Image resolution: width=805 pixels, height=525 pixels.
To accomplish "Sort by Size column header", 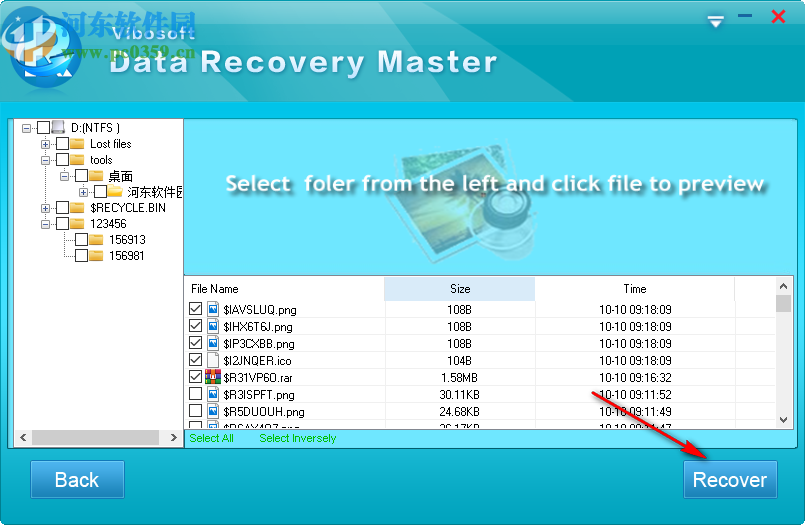I will coord(459,288).
